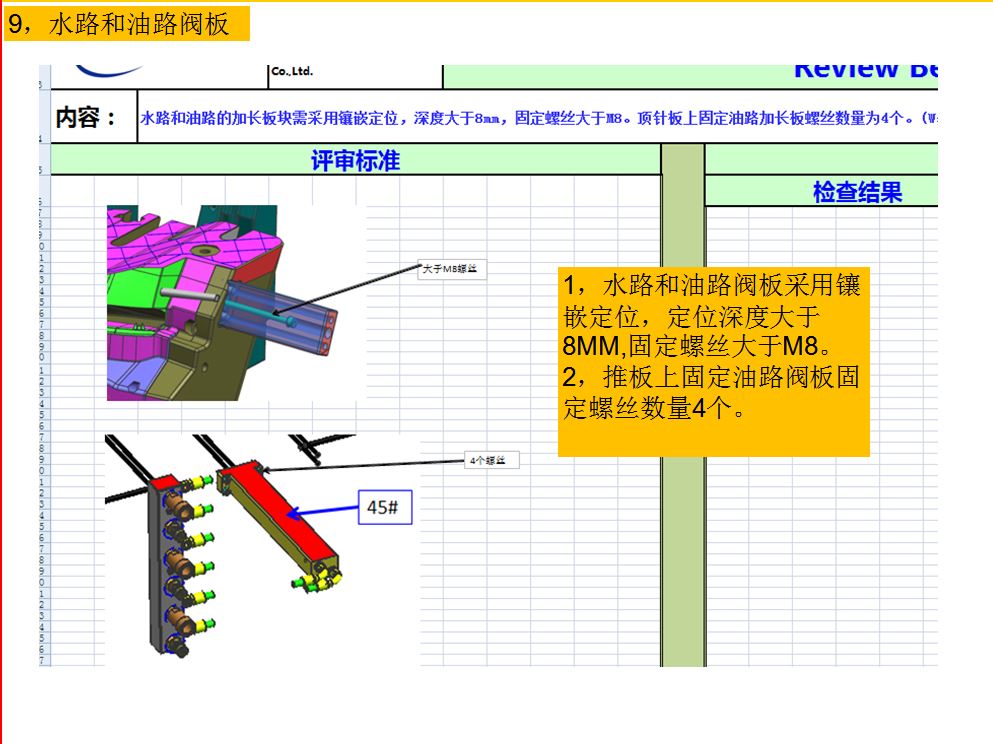Select the 评审标准 header cell

355,160
